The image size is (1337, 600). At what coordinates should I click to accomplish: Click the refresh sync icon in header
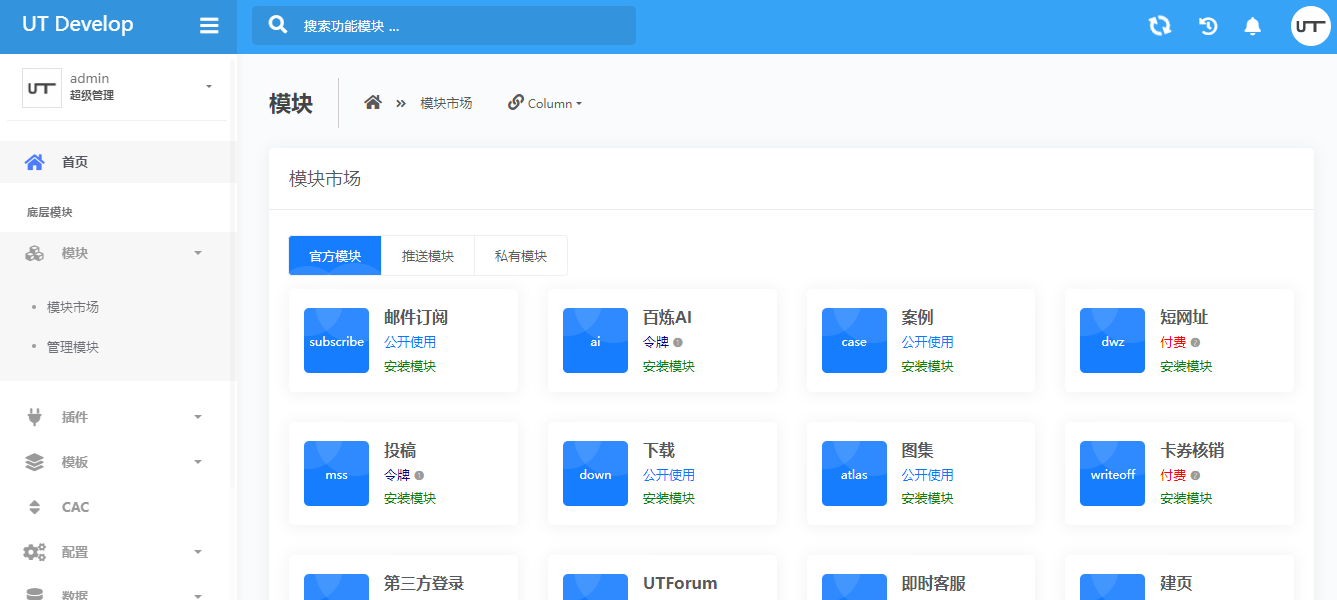(1160, 26)
